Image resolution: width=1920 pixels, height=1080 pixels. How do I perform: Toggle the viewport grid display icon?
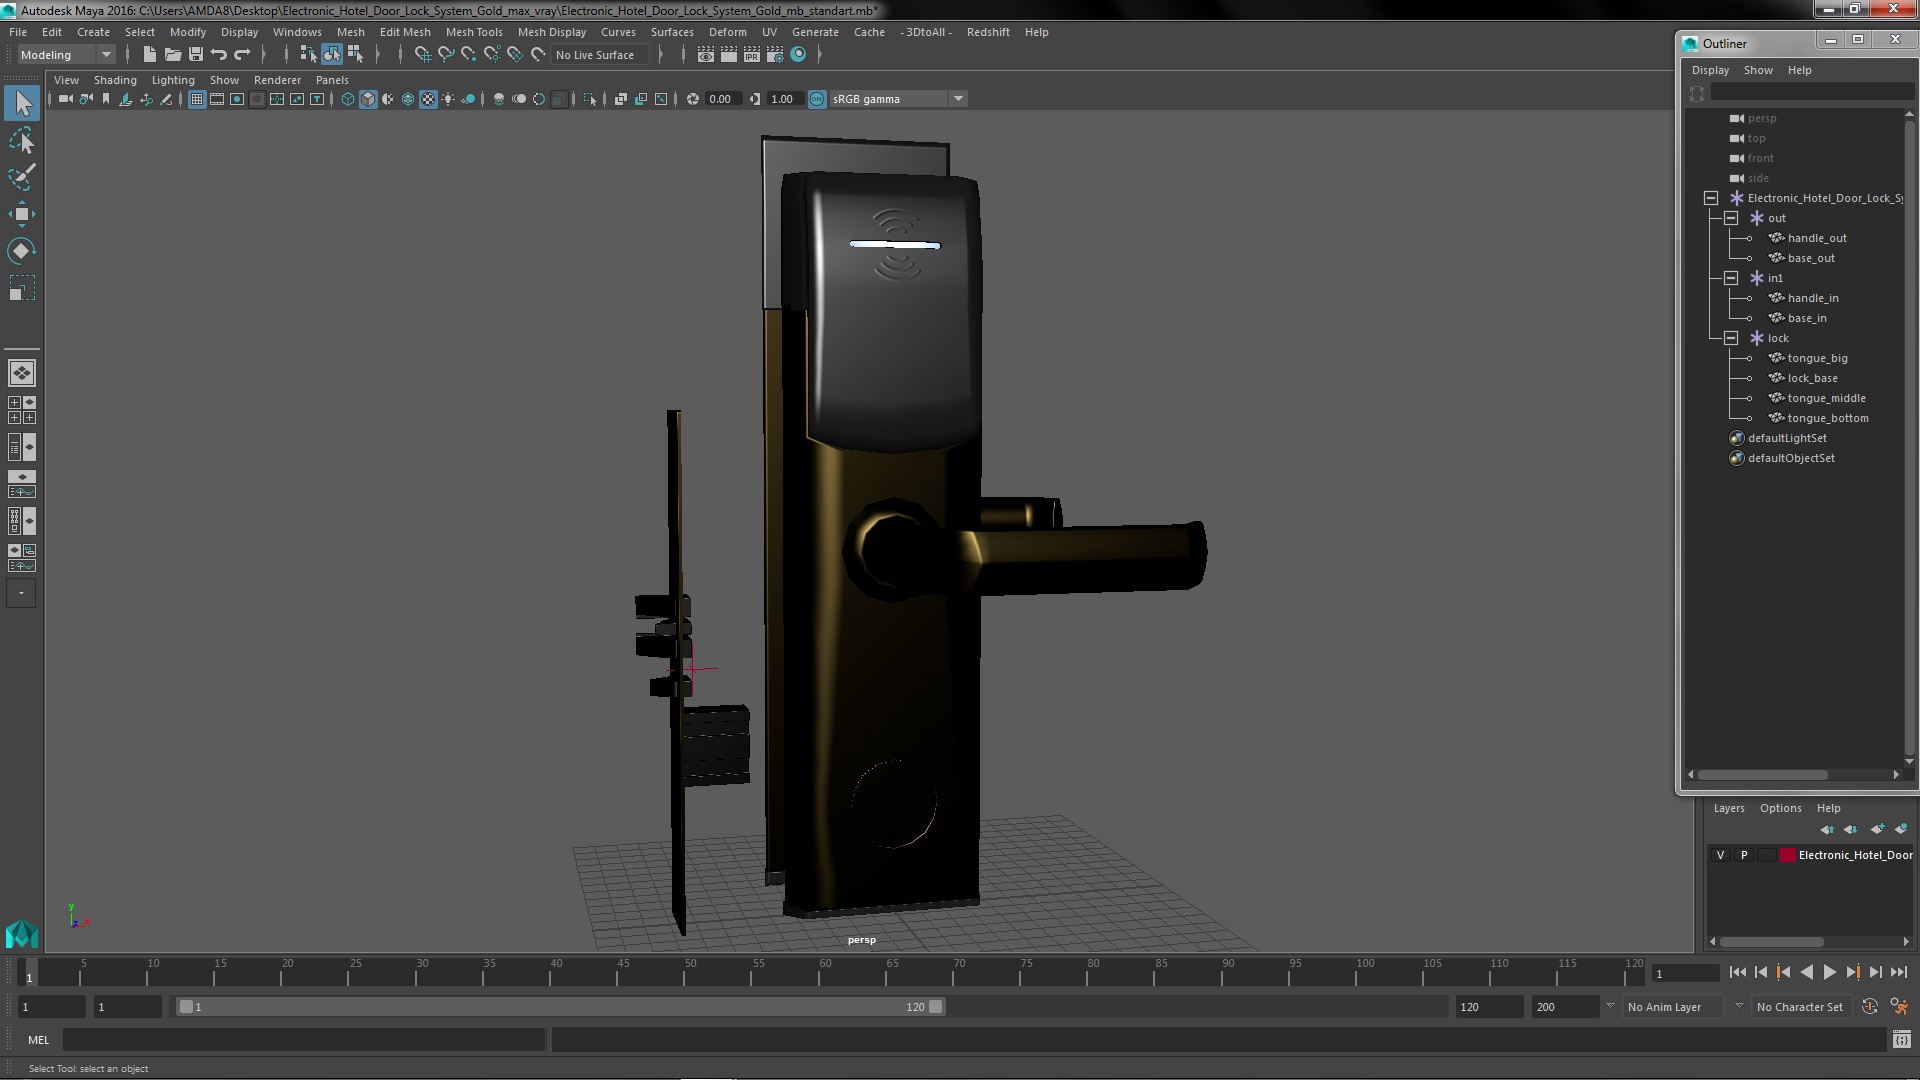197,99
